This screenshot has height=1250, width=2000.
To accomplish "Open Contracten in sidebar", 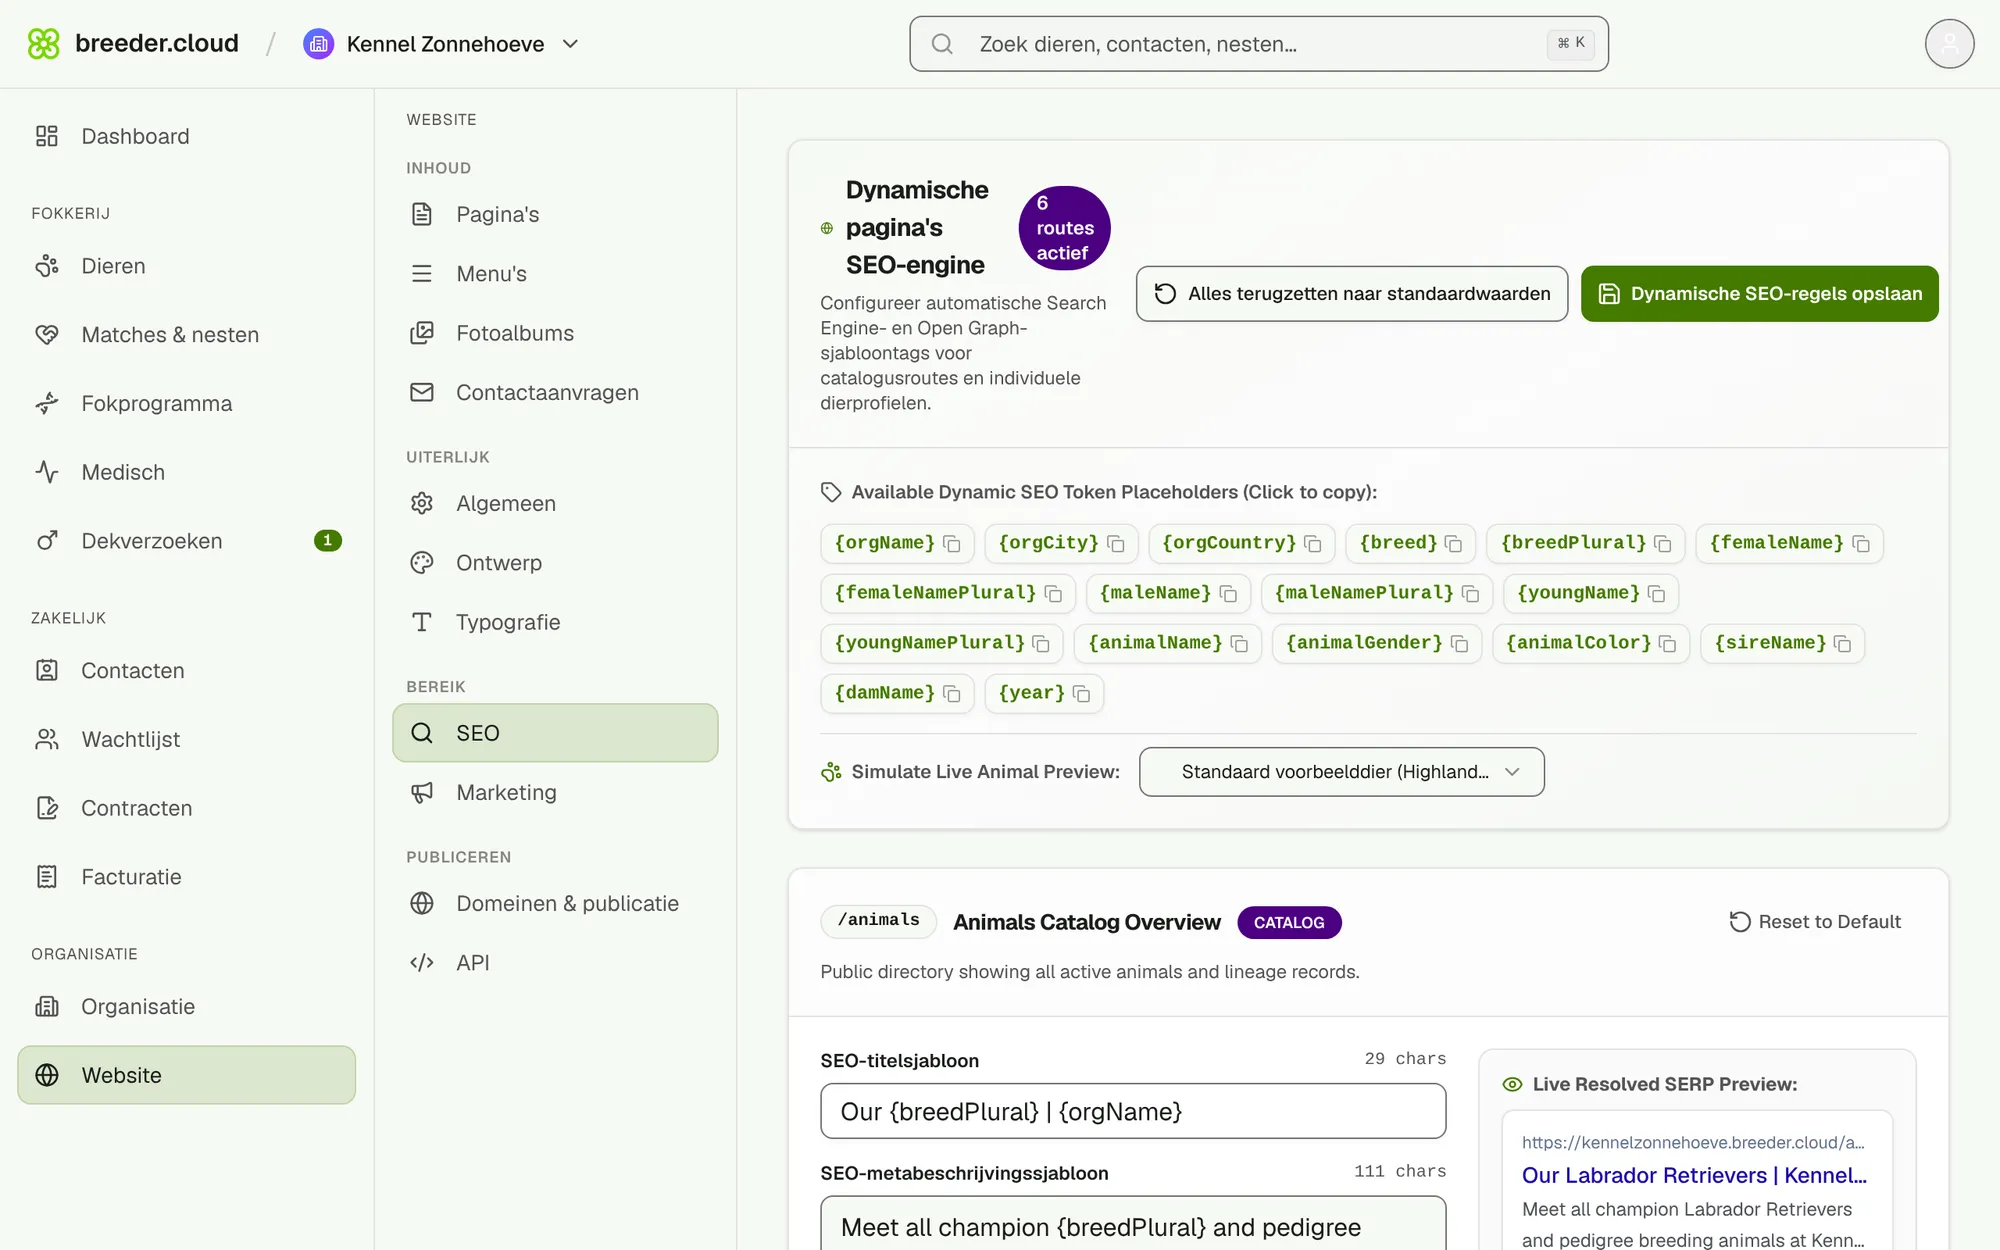I will (186, 808).
